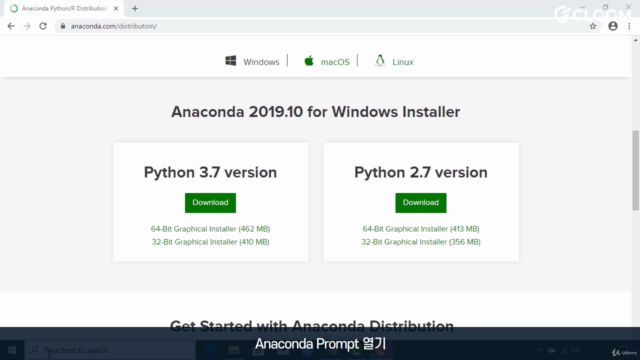640x360 pixels.
Task: Choose the Windows installer tab
Action: coord(261,62)
